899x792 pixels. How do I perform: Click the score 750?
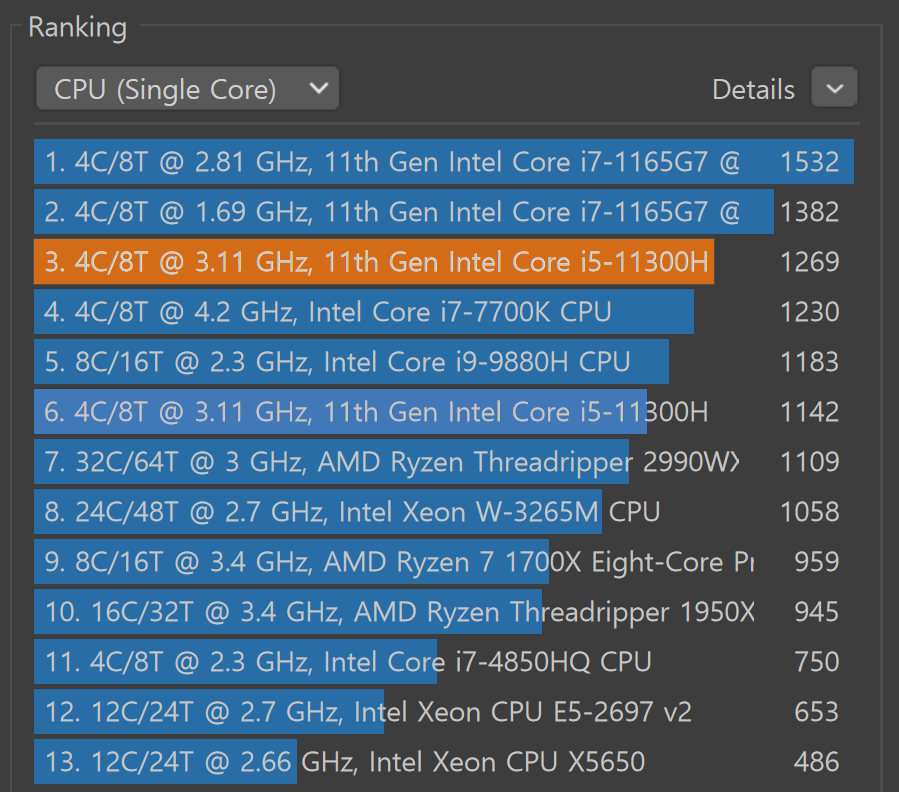pos(816,661)
